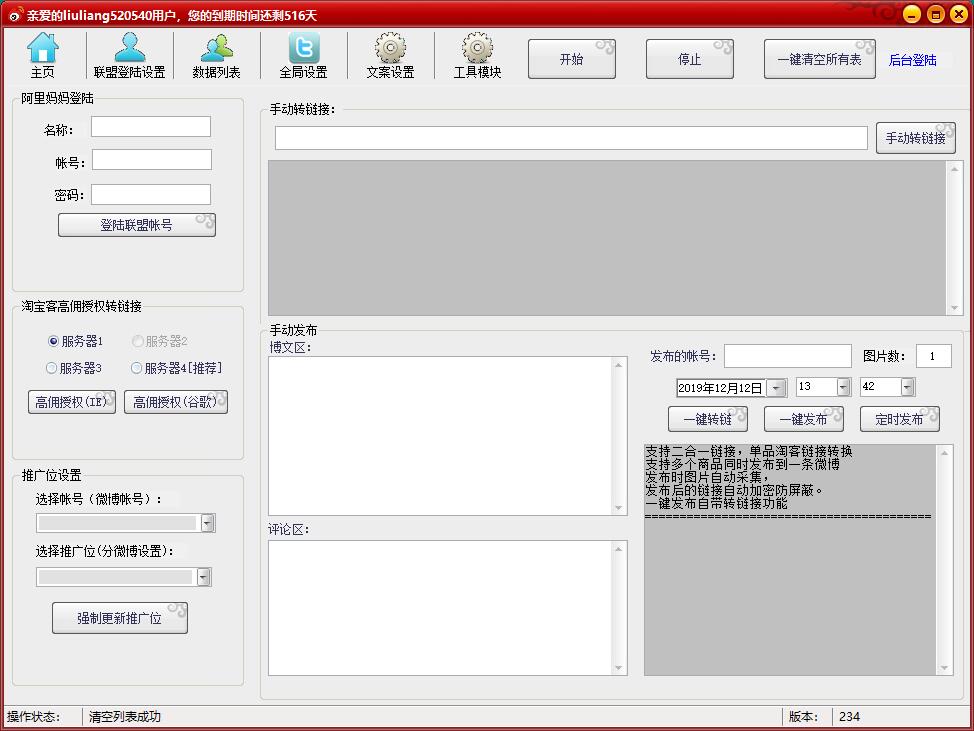
Task: Expand the hour dropdown showing 13
Action: tap(843, 387)
